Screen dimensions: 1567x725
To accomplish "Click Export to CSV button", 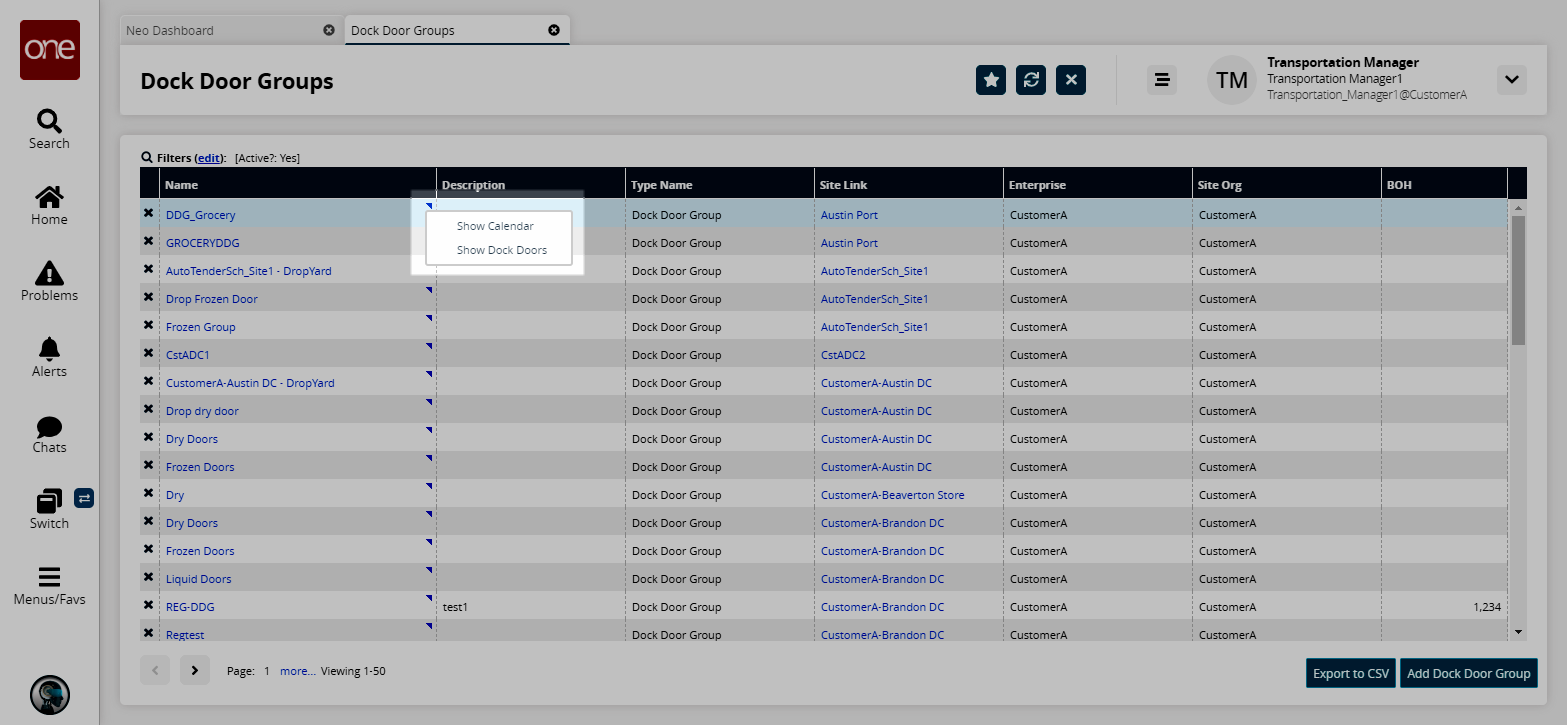I will click(x=1350, y=673).
